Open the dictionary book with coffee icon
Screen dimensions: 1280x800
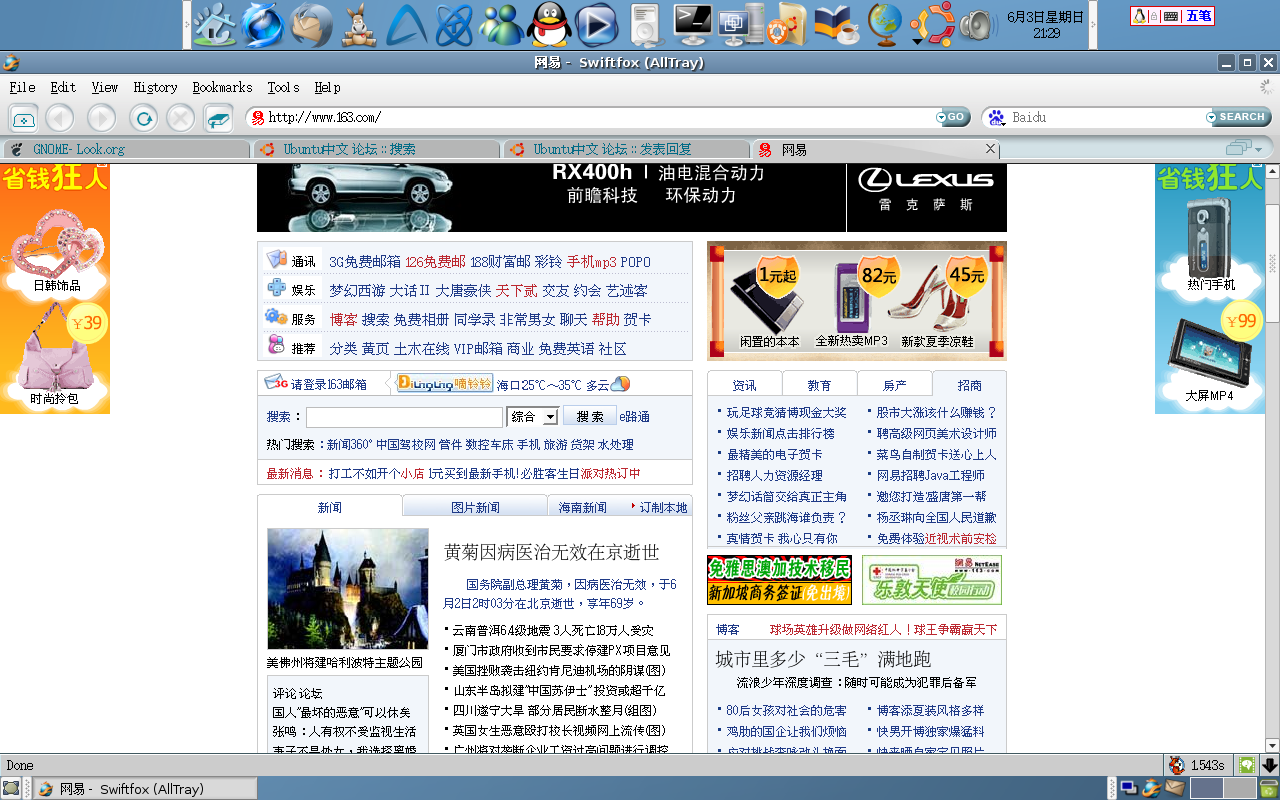click(837, 25)
